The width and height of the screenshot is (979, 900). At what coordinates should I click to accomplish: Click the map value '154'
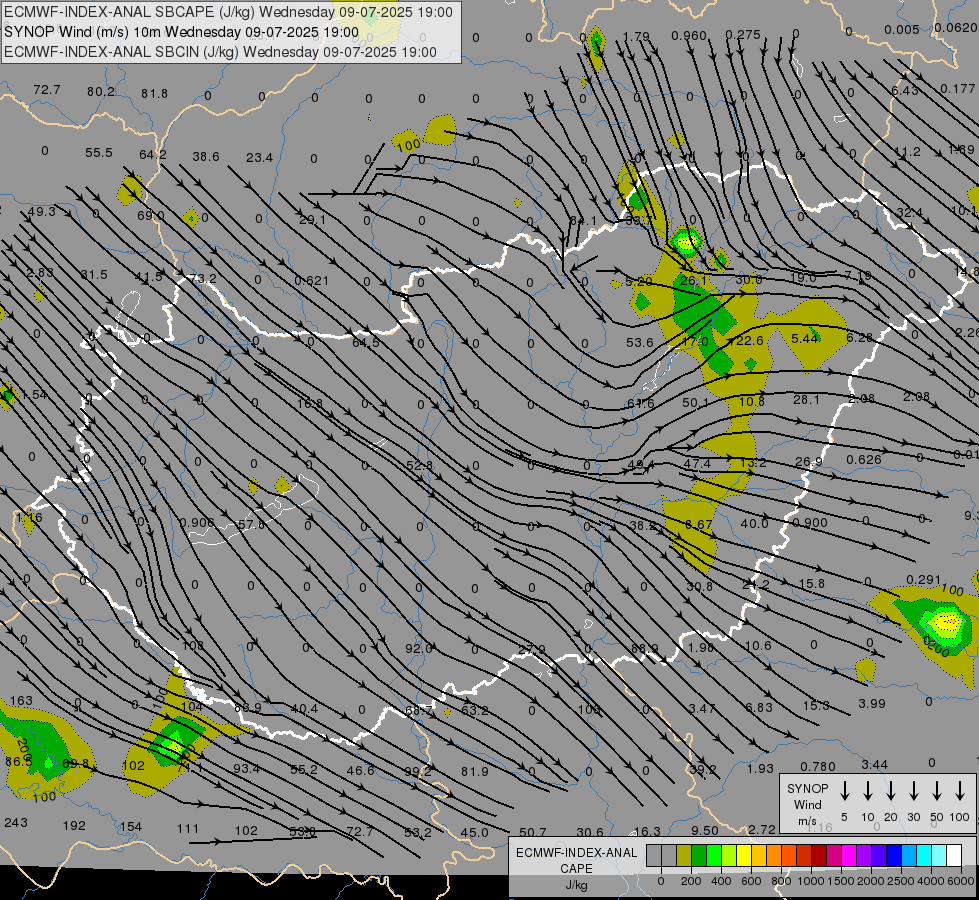(x=130, y=827)
